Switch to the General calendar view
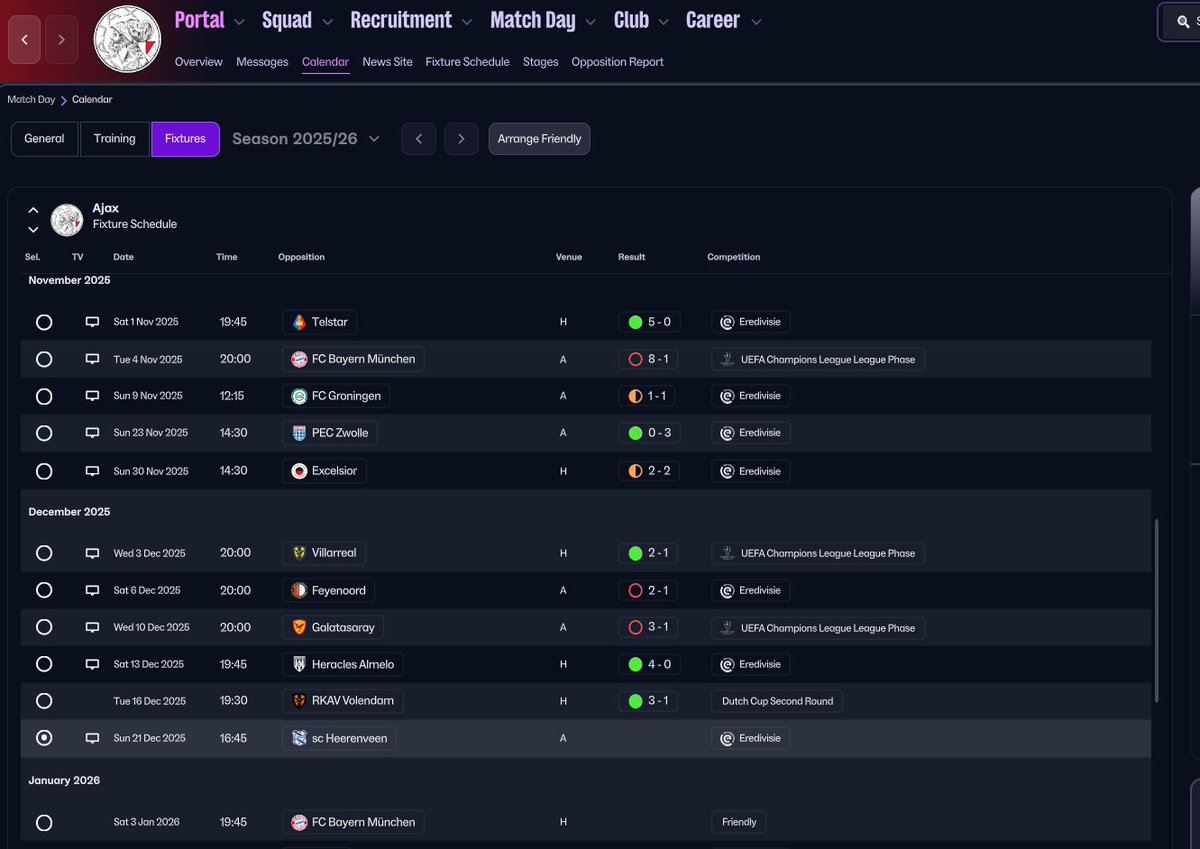The height and width of the screenshot is (849, 1200). [x=44, y=139]
